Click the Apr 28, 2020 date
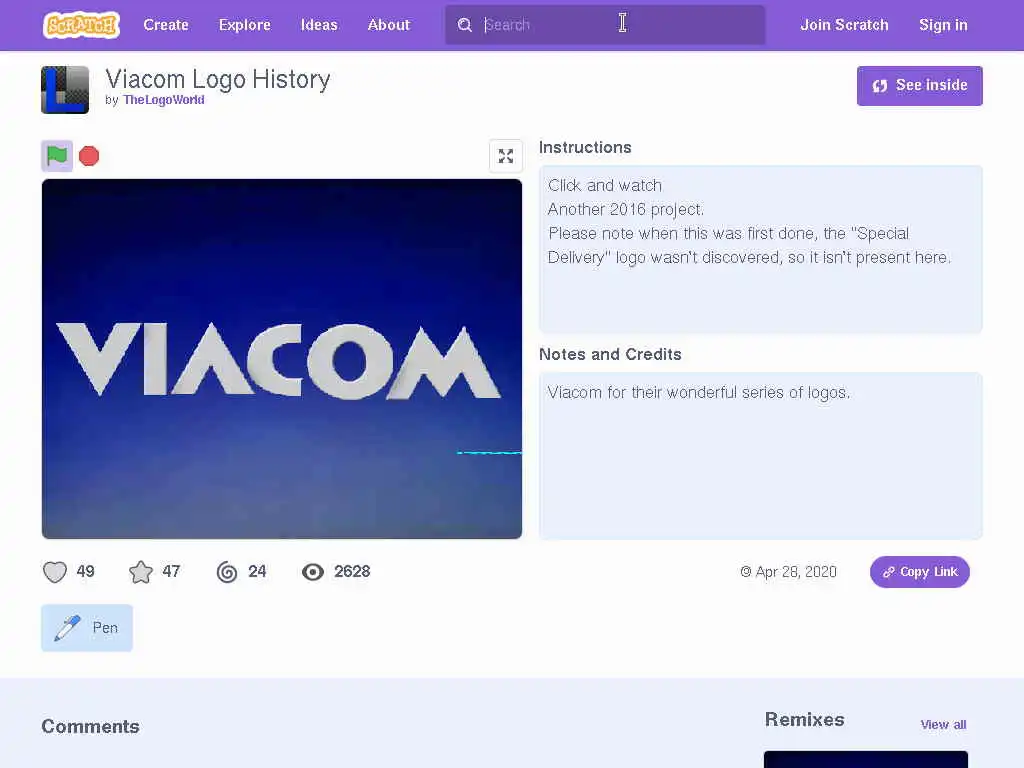This screenshot has height=768, width=1024. pos(795,572)
